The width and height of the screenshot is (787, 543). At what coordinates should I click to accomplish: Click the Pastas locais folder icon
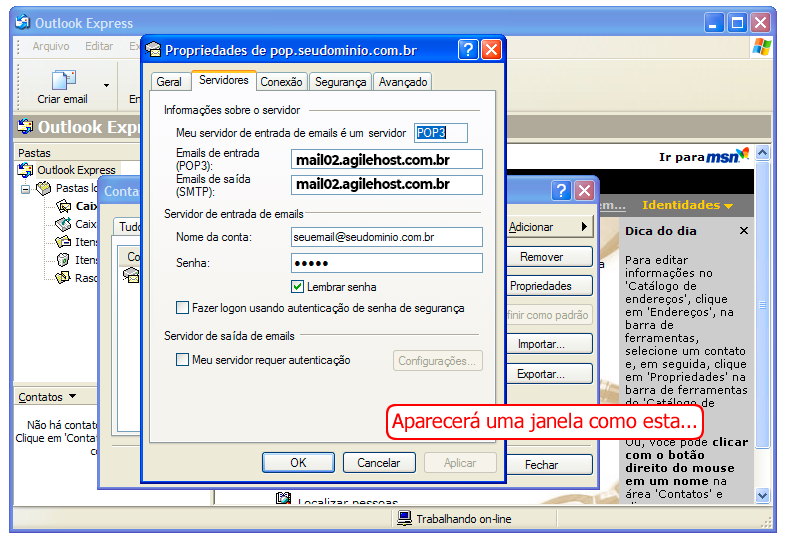(43, 188)
